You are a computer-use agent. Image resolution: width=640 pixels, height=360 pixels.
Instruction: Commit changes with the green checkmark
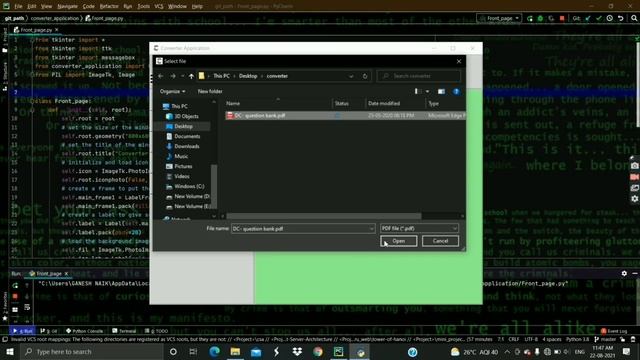click(599, 18)
